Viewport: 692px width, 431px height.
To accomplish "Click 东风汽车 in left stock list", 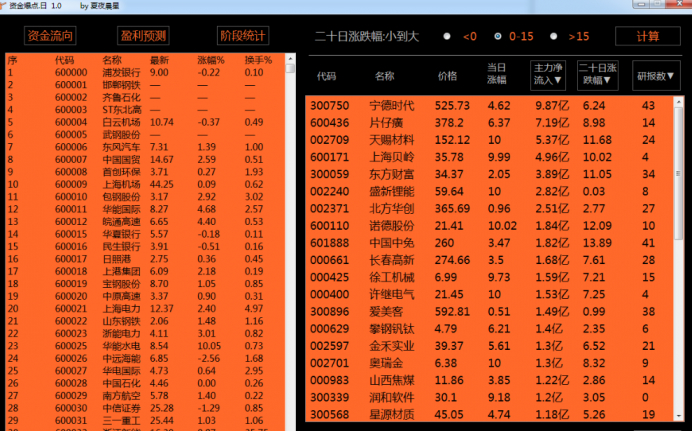I will click(121, 147).
